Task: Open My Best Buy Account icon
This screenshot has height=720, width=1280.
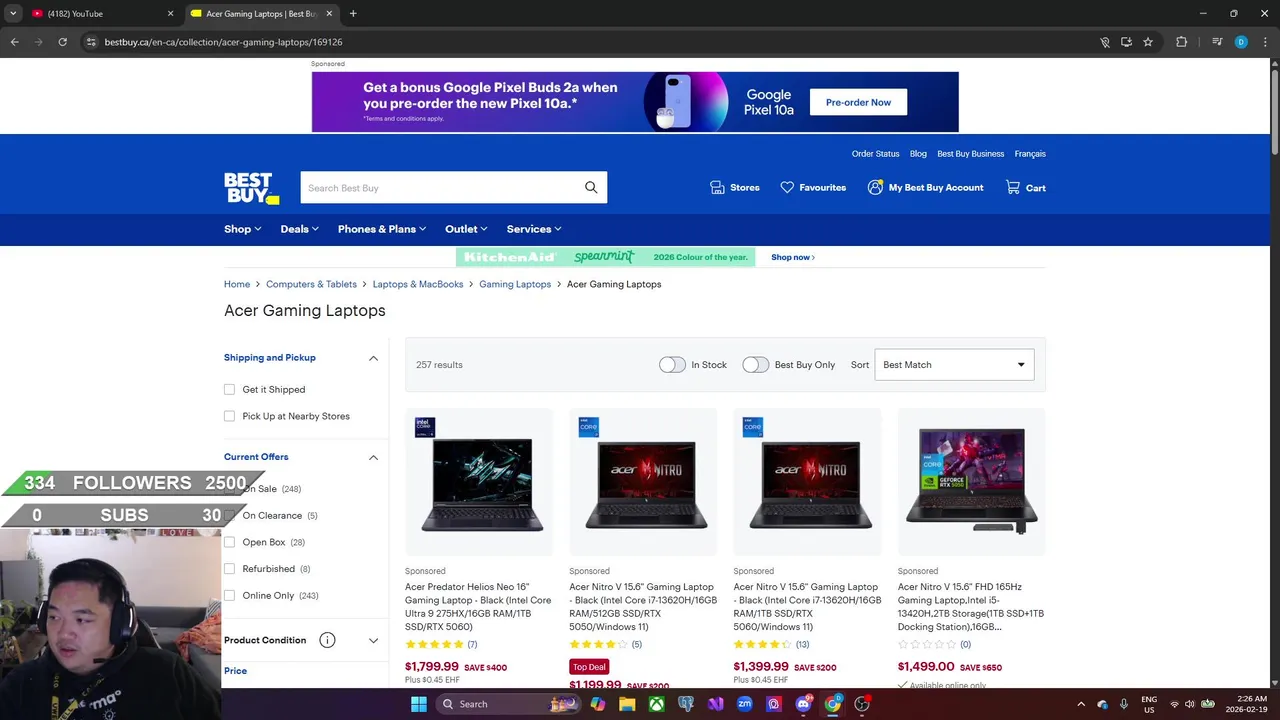Action: [x=875, y=187]
